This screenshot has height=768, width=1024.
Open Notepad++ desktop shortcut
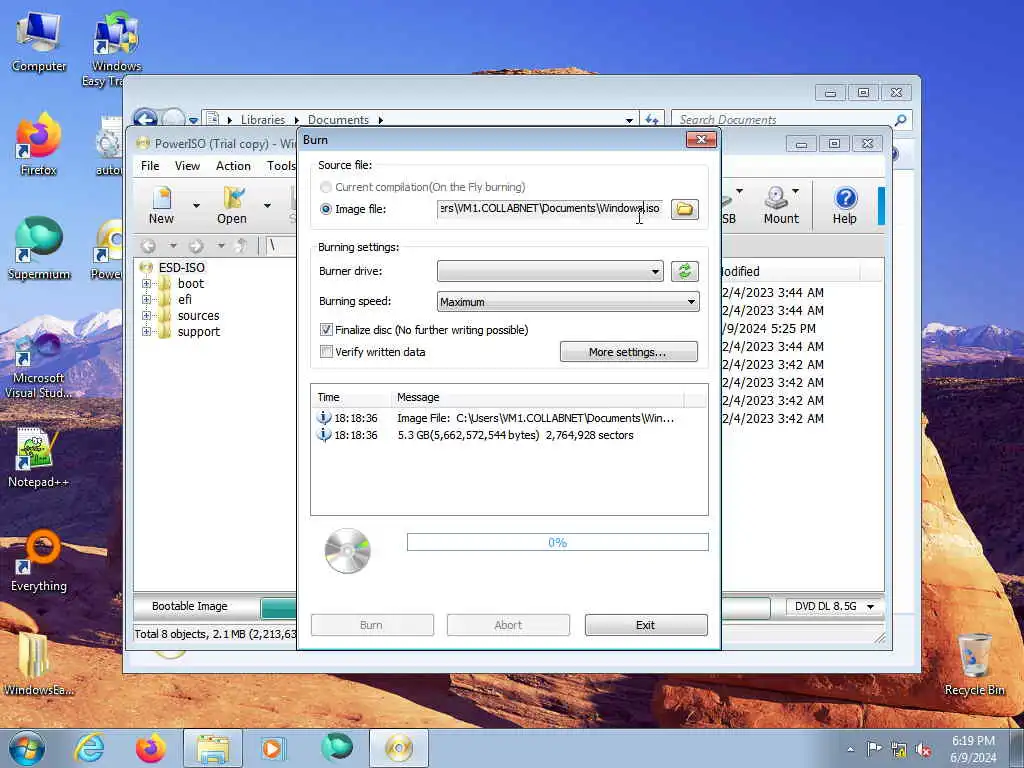click(39, 457)
